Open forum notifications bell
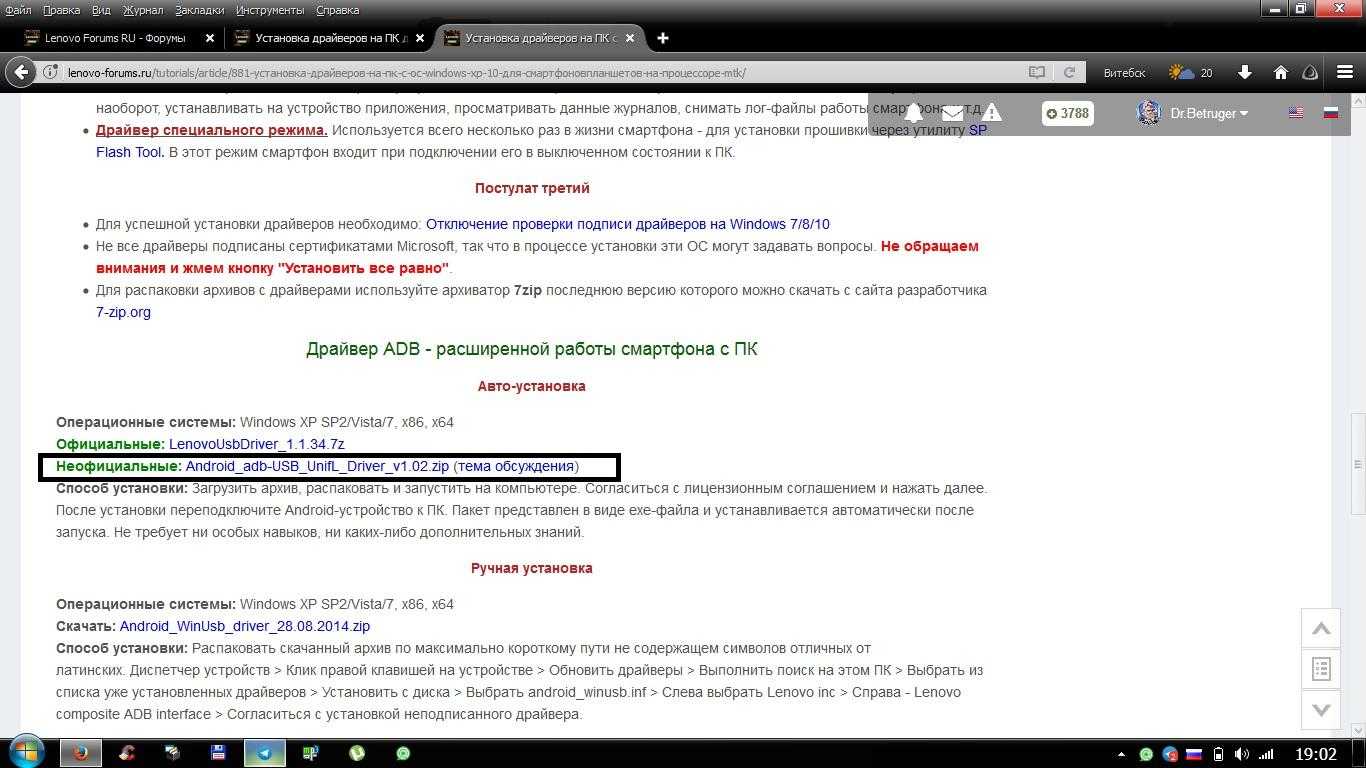This screenshot has height=768, width=1366. [913, 113]
